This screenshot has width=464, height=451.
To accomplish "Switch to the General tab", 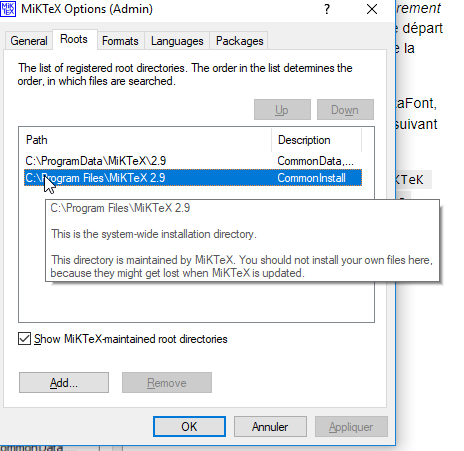I will click(29, 41).
